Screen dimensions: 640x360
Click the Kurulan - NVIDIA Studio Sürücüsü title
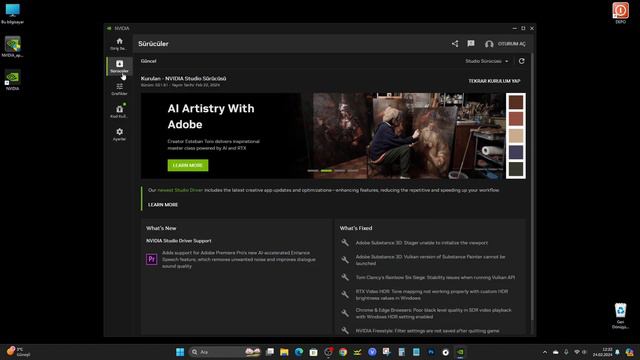coord(183,78)
